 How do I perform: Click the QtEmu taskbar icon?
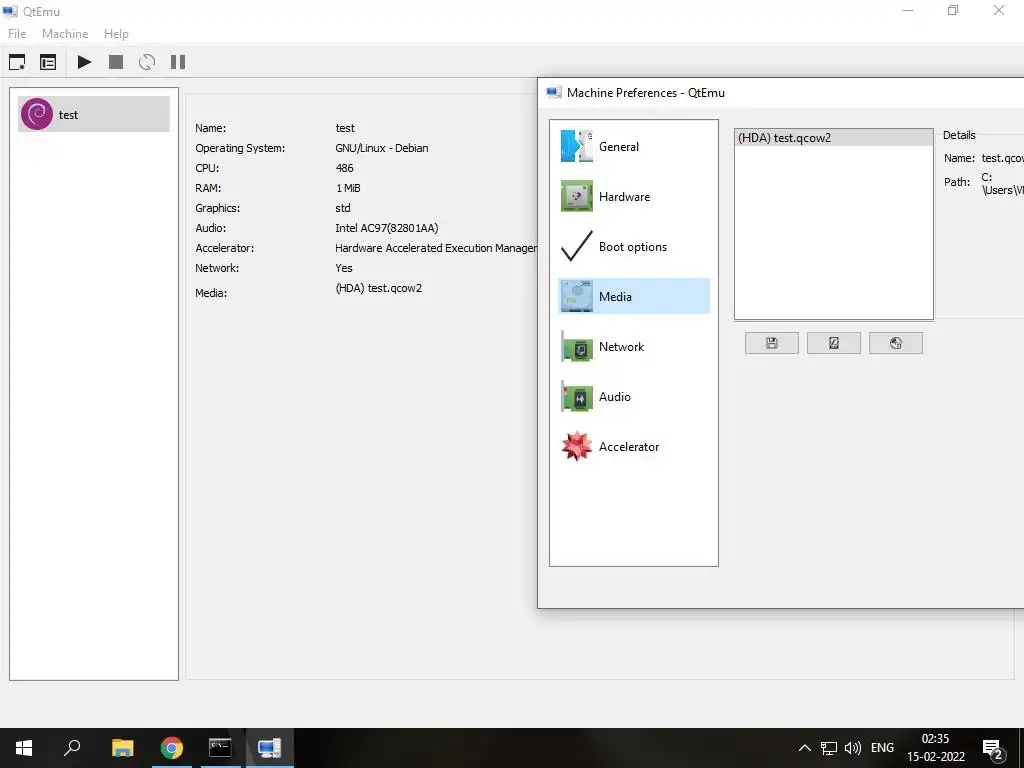point(268,748)
